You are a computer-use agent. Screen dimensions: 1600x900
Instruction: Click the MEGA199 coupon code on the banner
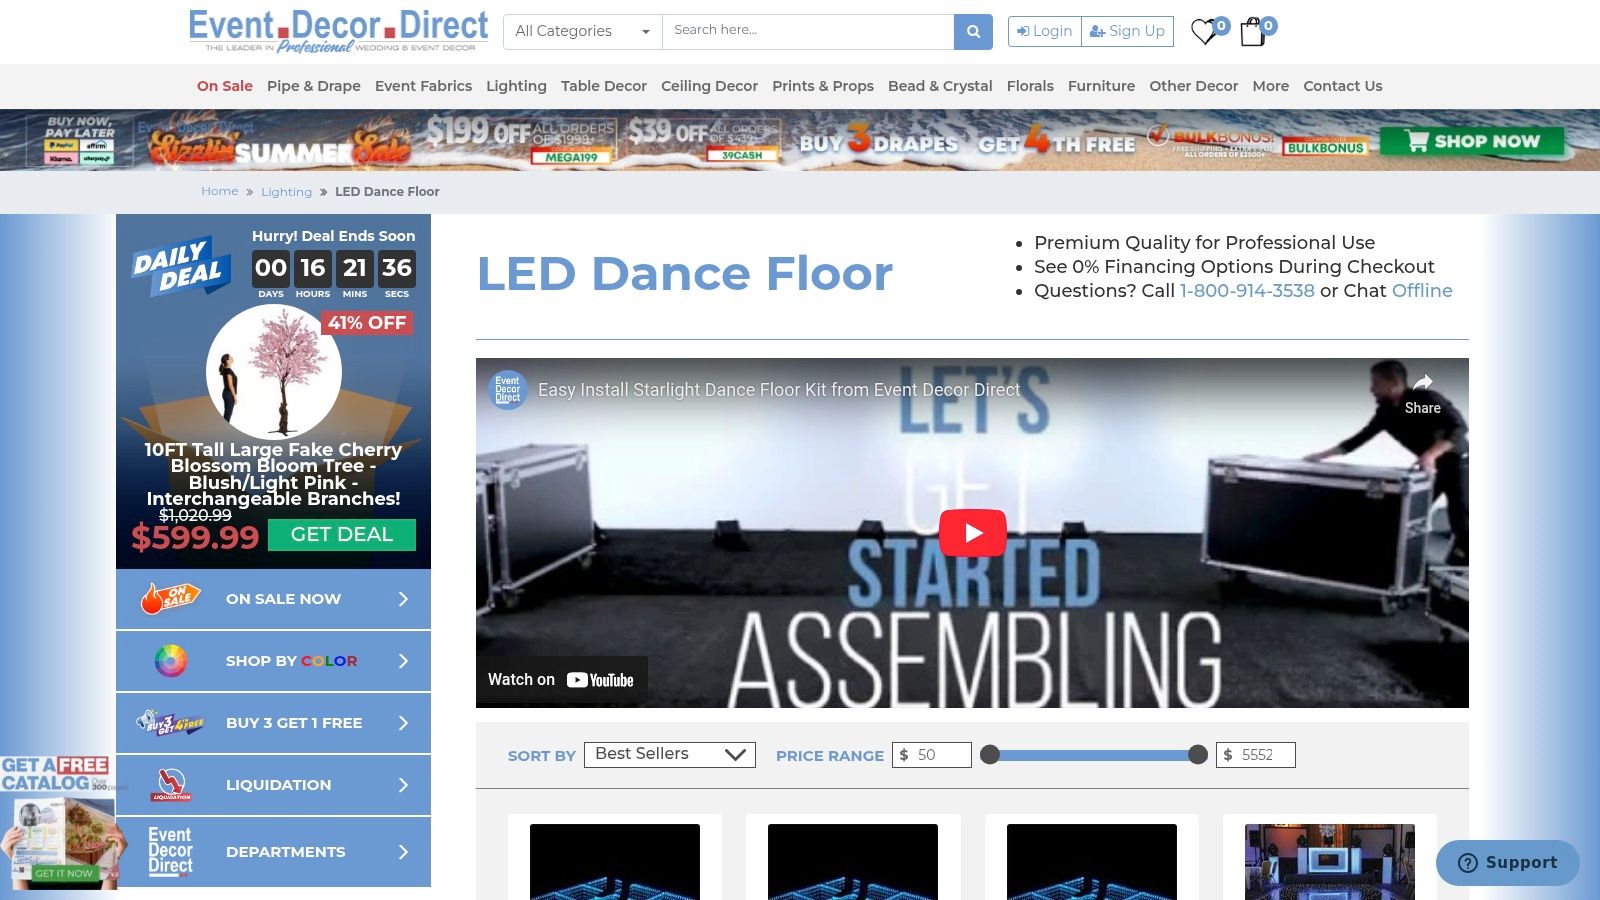click(571, 157)
